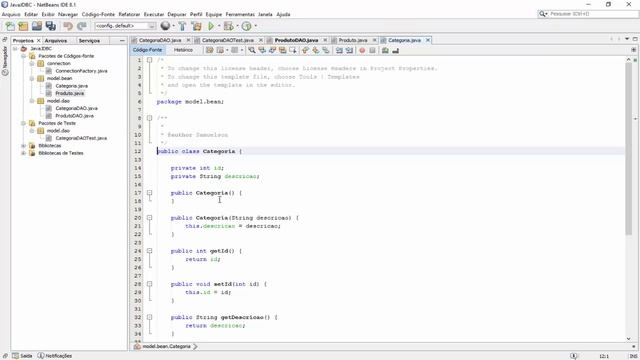
Task: Close the Categoria.java tab
Action: tap(428, 40)
